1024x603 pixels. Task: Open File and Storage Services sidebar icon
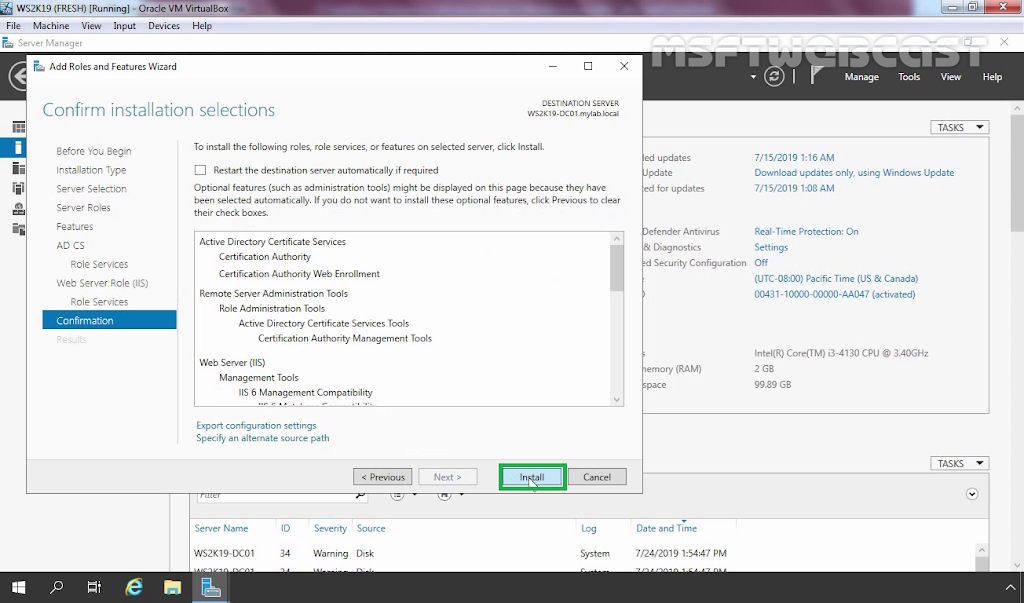[x=18, y=229]
